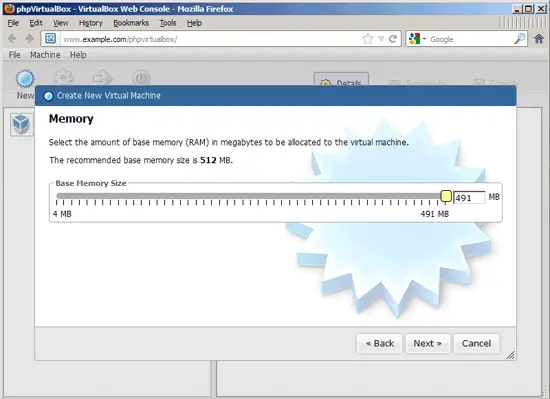
Task: Cancel the Create New Virtual Machine wizard
Action: 476,343
